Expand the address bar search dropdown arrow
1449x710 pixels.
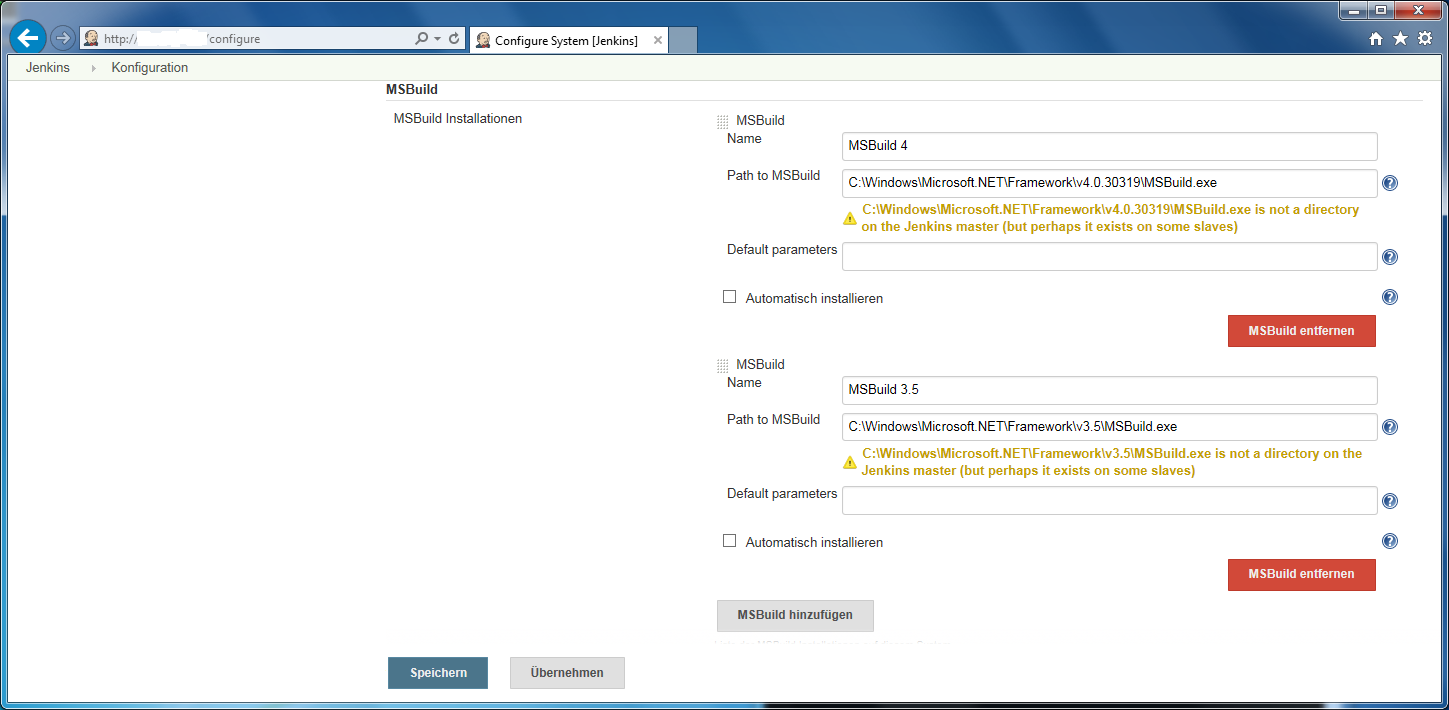[437, 39]
